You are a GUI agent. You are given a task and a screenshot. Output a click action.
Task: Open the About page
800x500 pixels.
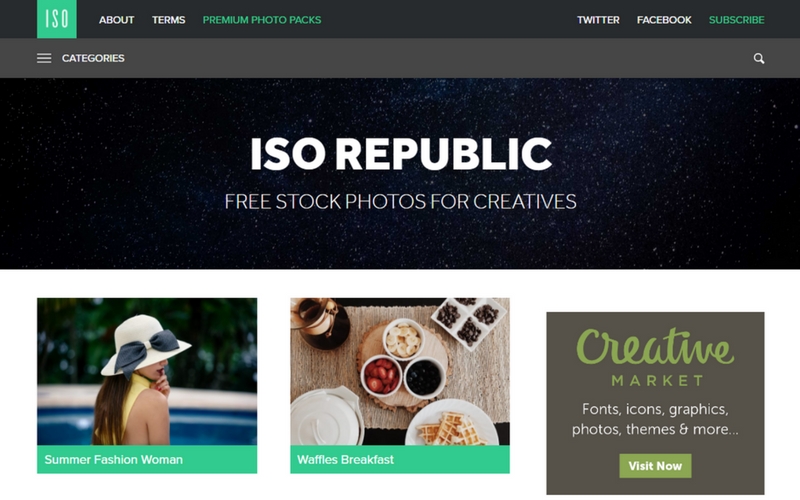tap(116, 20)
